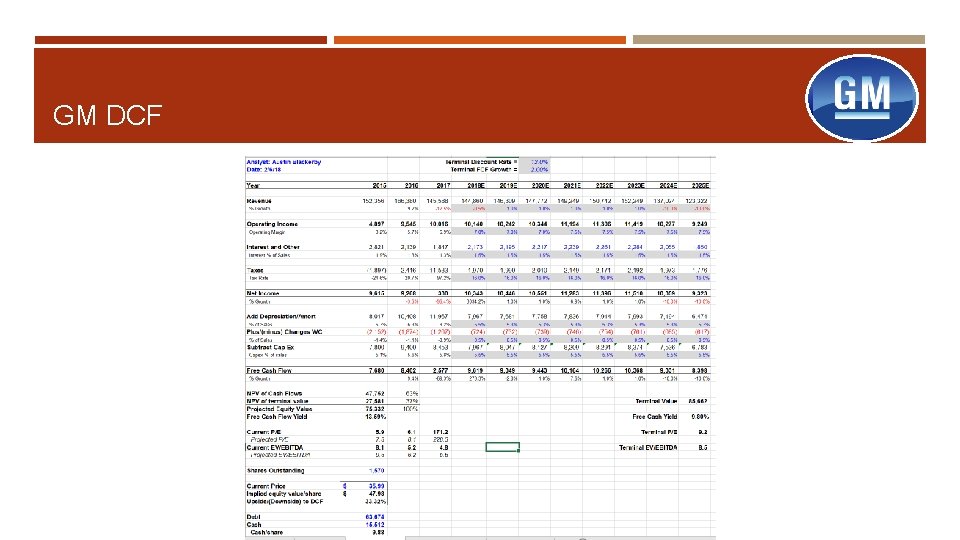960x540 pixels.
Task: Select the Projected Equity Value label
Action: (279, 409)
